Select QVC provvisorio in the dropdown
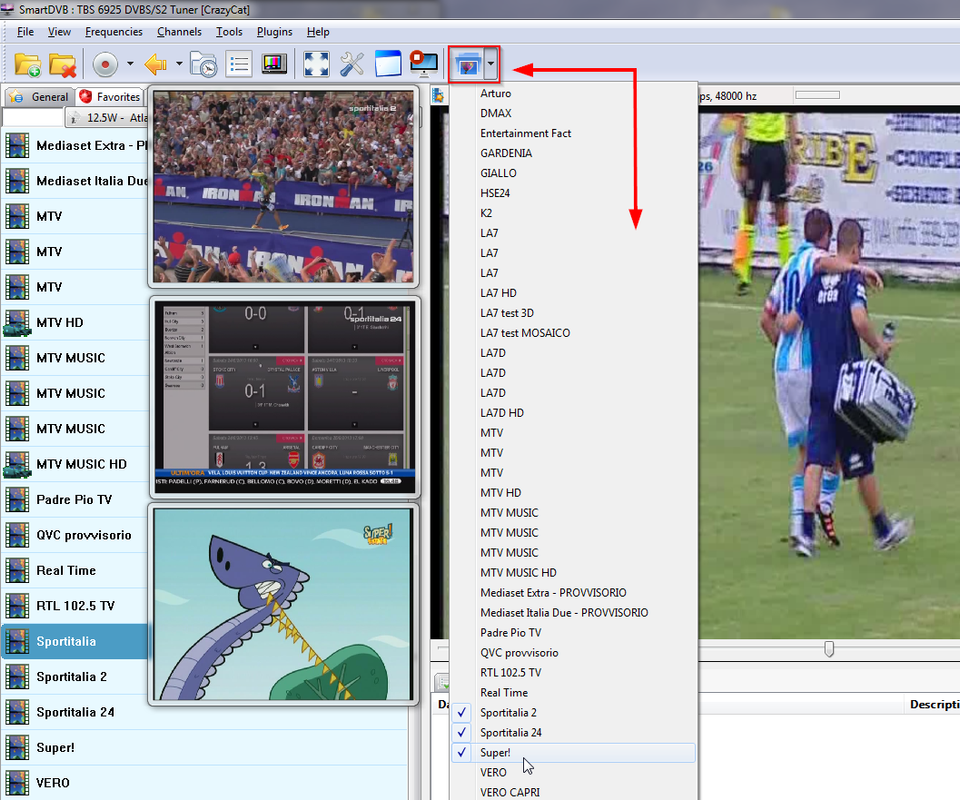Screen dimensions: 960x800 coord(572,652)
